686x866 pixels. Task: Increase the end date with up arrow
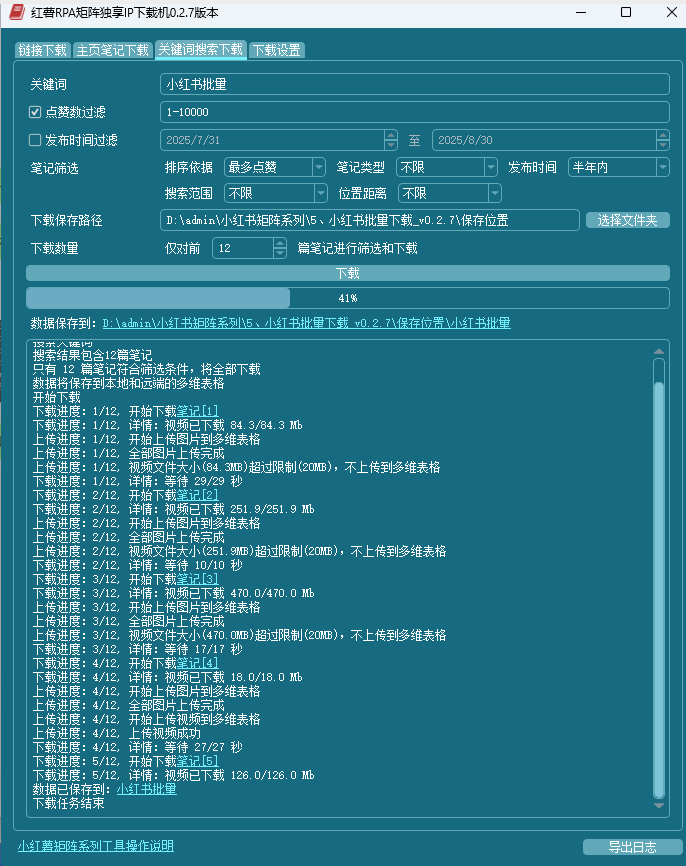click(663, 135)
